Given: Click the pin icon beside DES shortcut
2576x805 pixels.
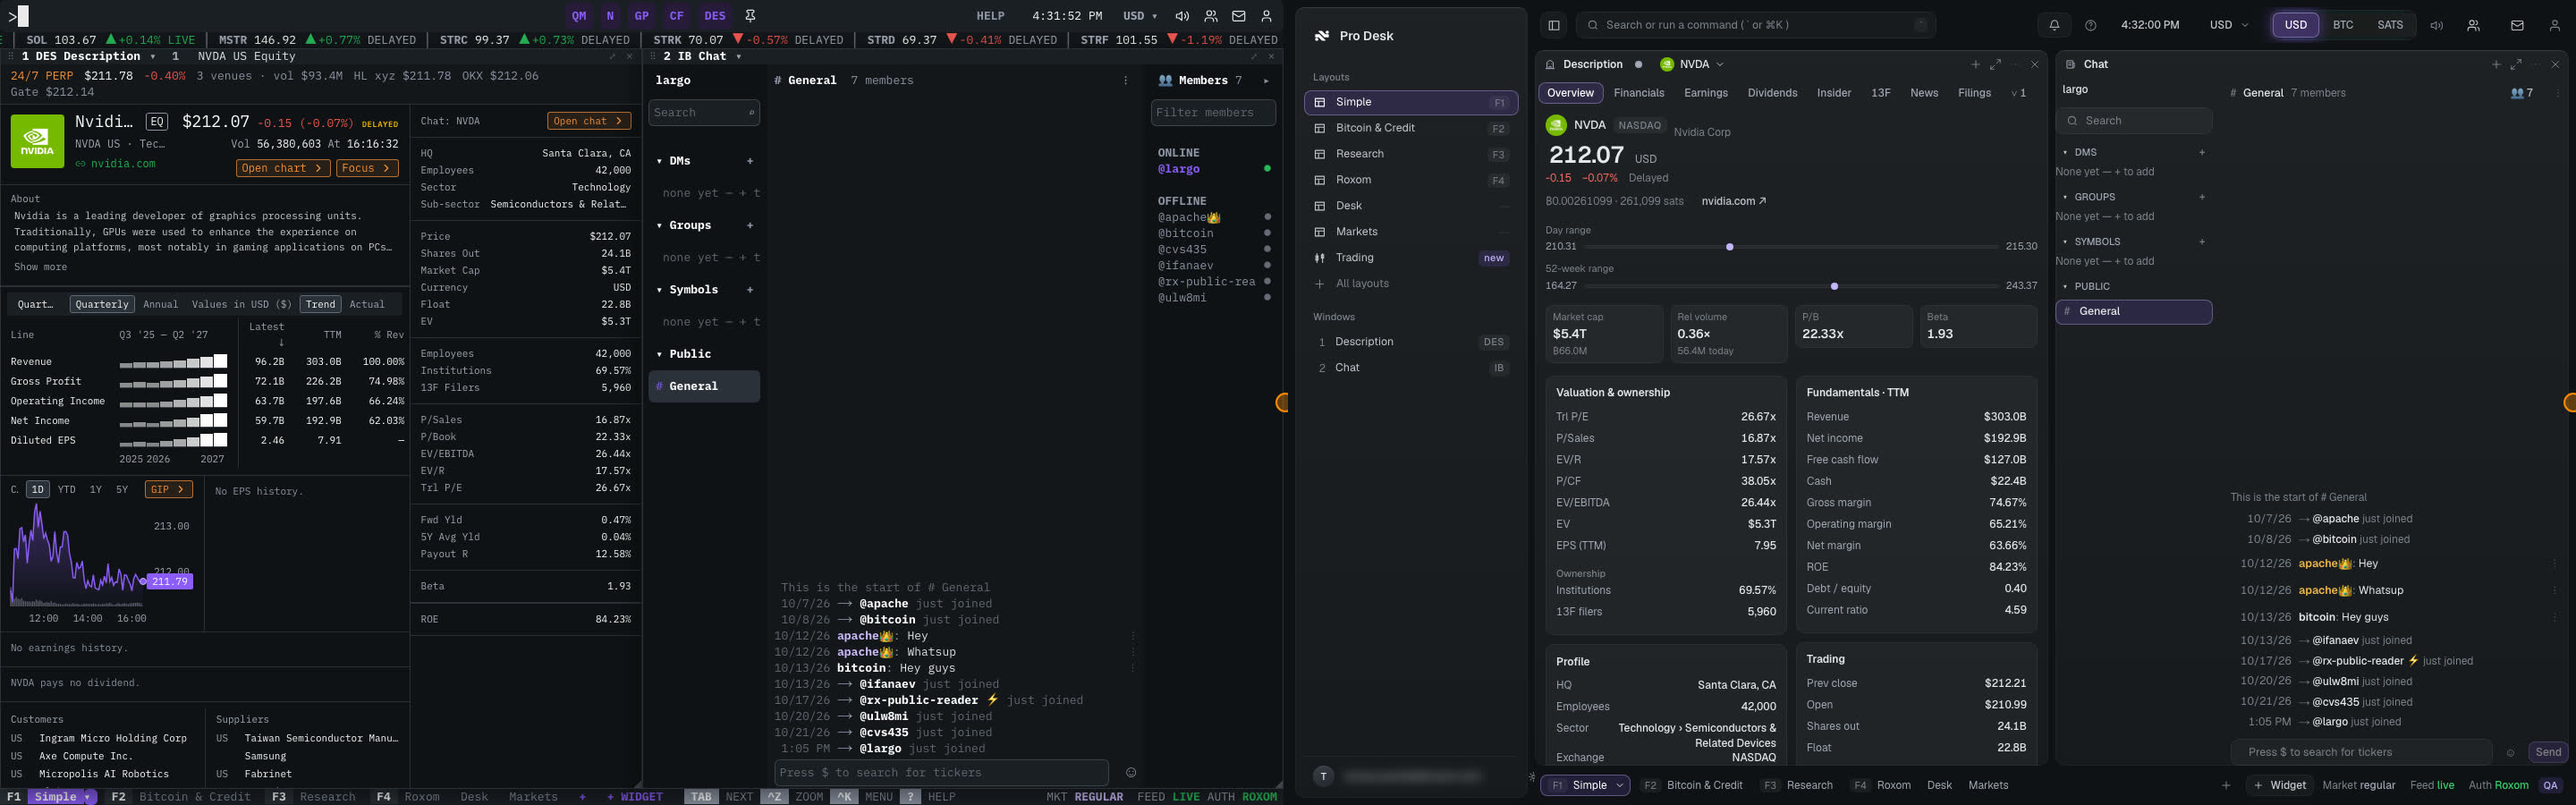Looking at the screenshot, I should [750, 16].
